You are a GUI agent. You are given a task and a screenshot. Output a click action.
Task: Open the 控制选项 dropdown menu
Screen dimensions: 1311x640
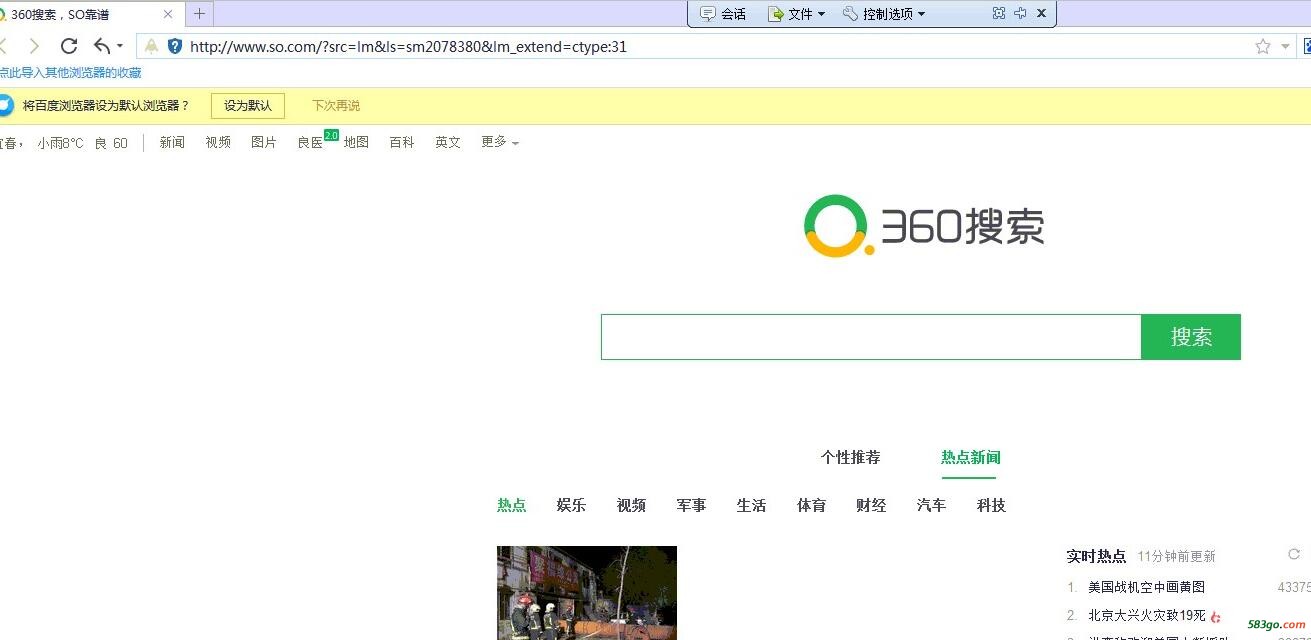[x=884, y=14]
